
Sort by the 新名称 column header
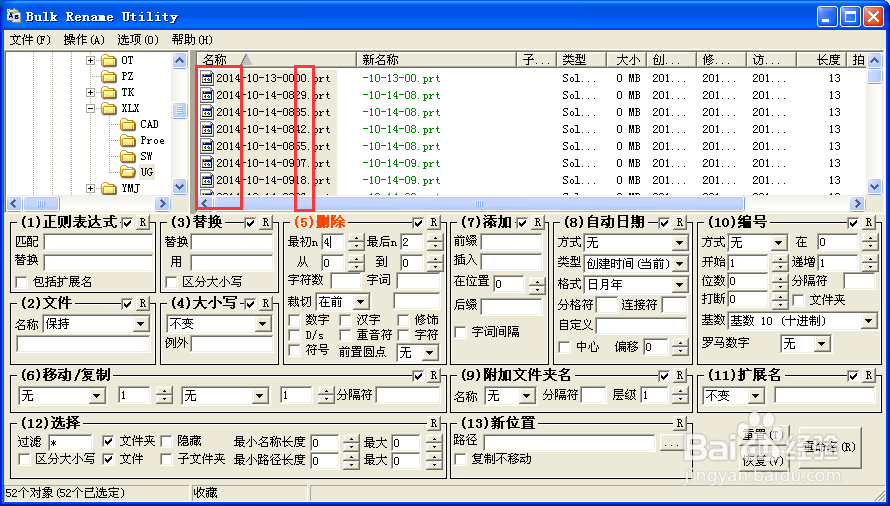(x=436, y=60)
